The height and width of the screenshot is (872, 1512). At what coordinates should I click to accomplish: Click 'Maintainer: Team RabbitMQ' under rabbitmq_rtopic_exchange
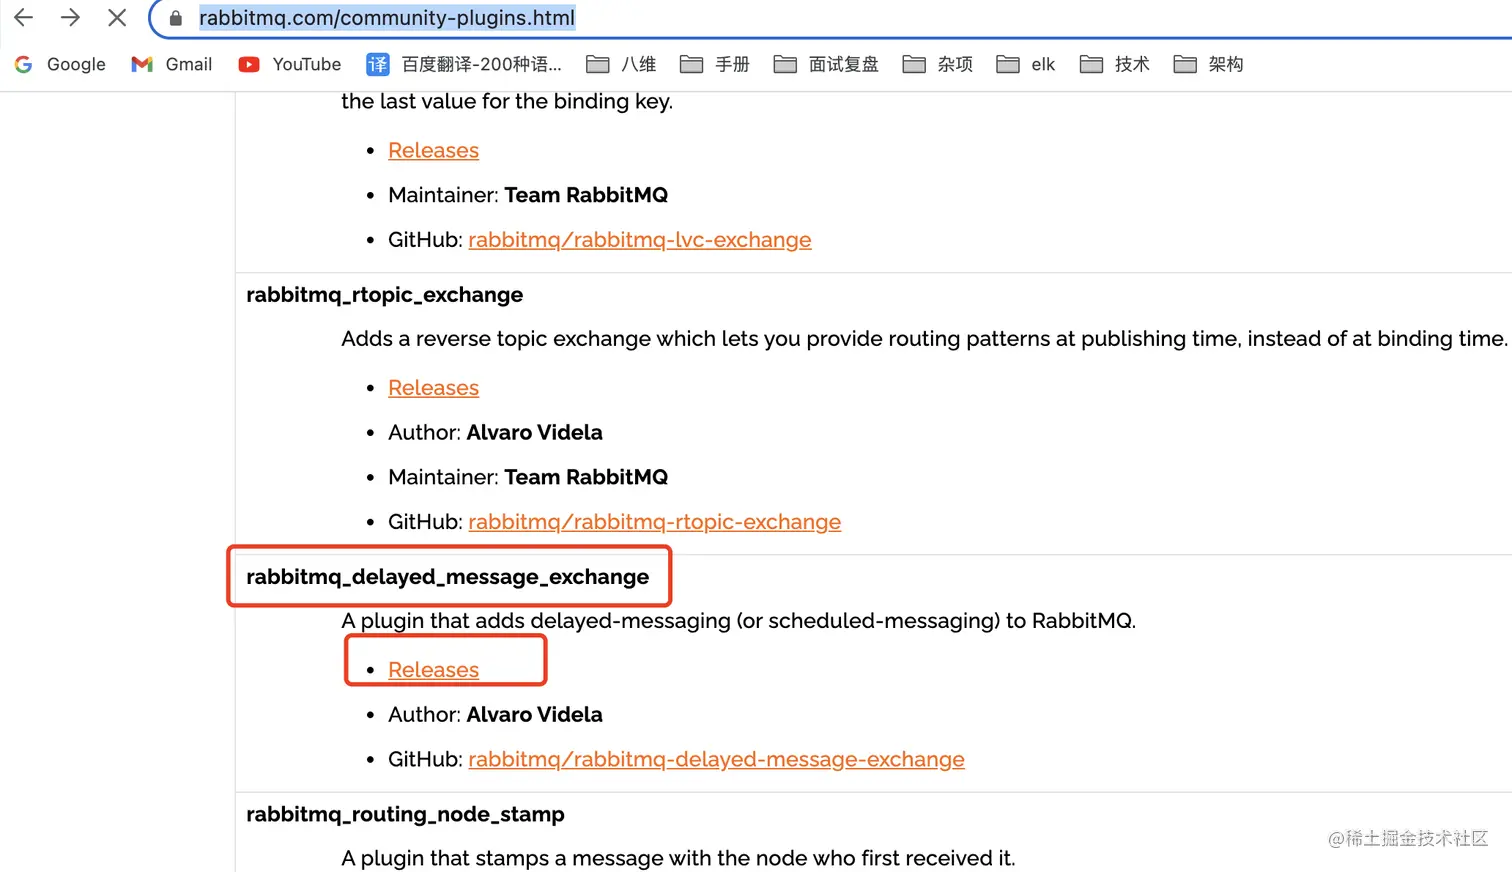point(528,477)
